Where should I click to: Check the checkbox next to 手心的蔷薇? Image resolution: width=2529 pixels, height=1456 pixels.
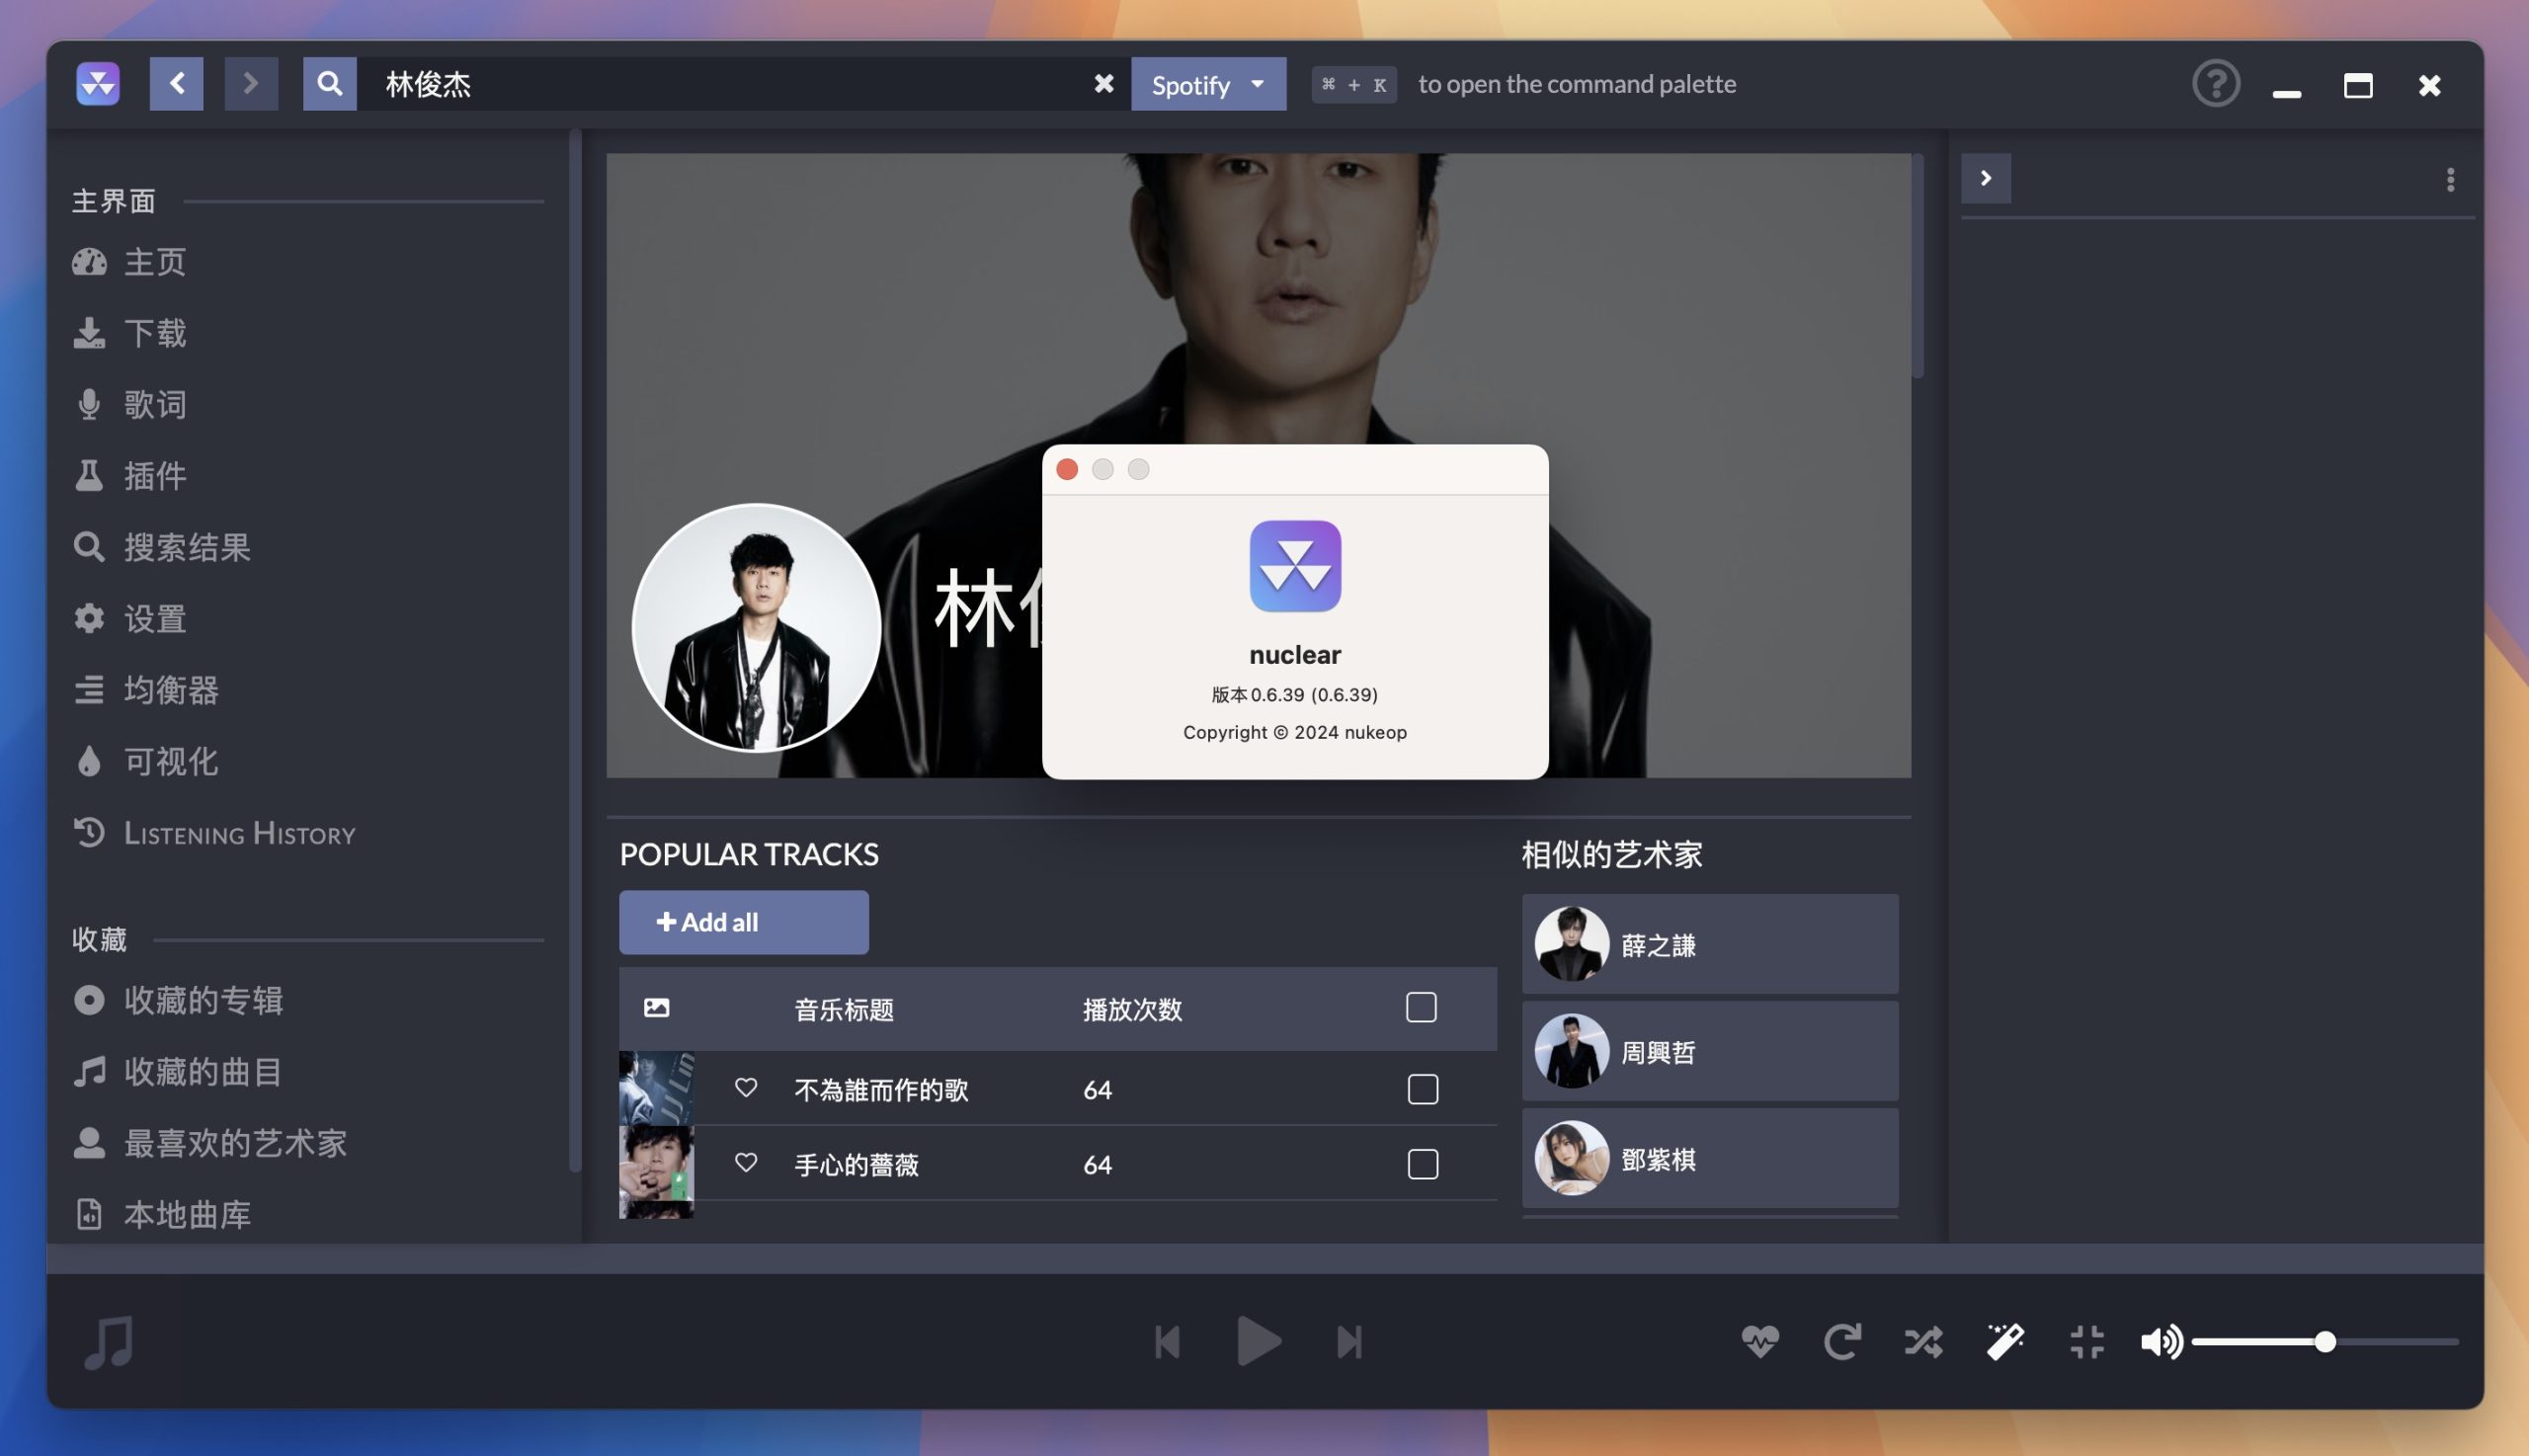pos(1423,1164)
